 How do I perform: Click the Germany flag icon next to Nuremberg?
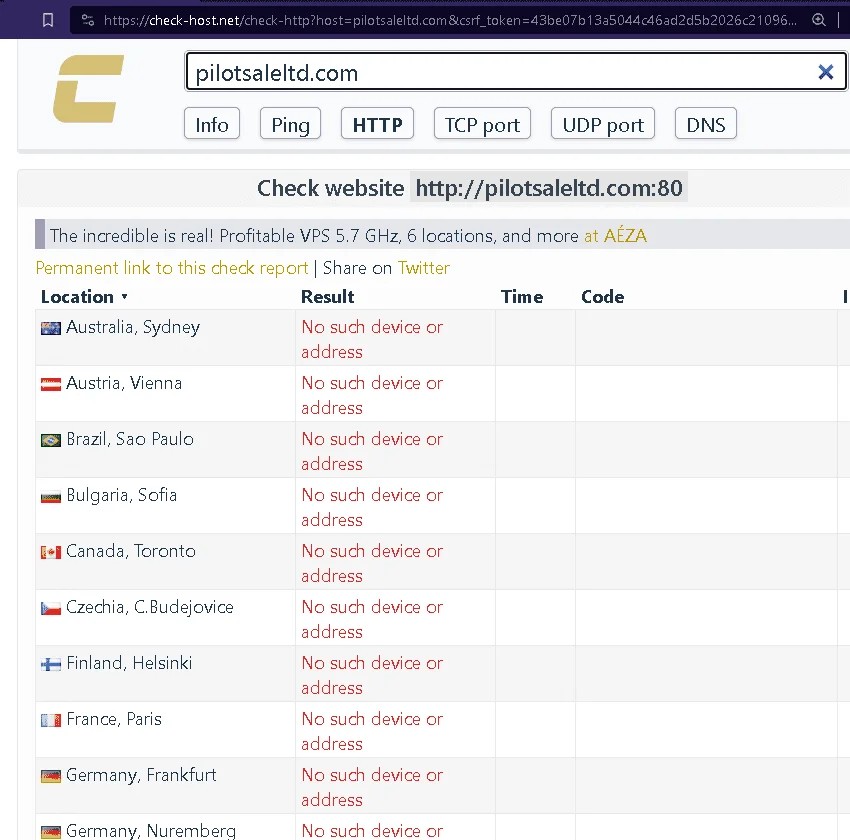click(51, 832)
